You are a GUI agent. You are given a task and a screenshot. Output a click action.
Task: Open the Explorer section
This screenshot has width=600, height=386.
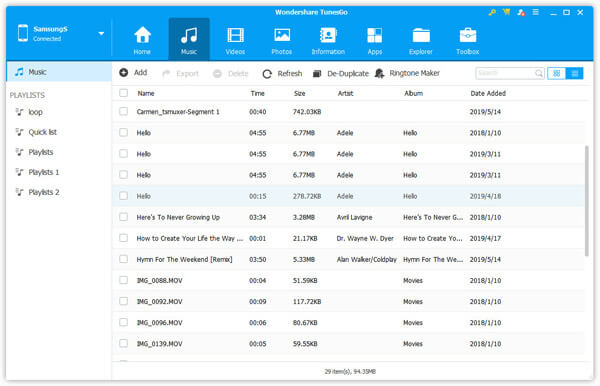(421, 40)
